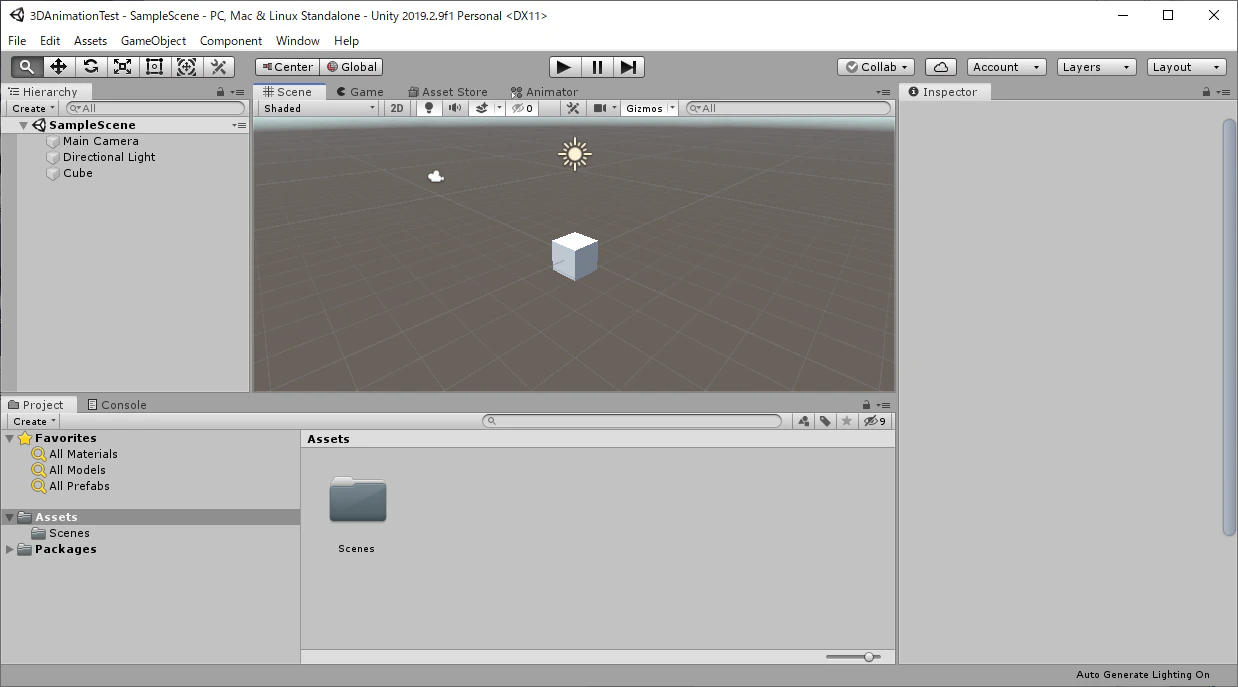Toggle pivot mode Center button
Screen dimensions: 1238x687
coord(287,67)
